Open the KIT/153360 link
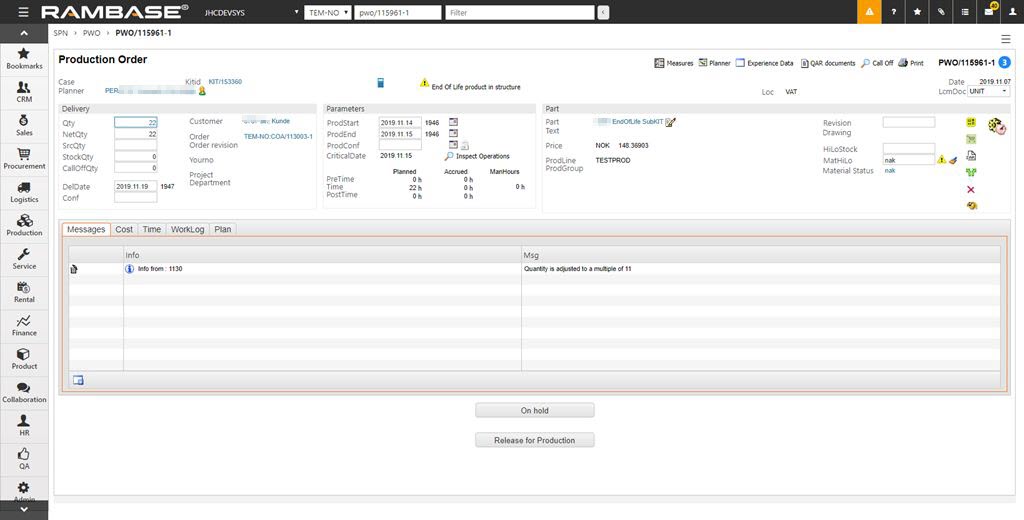Viewport: 1024px width, 520px height. point(225,82)
